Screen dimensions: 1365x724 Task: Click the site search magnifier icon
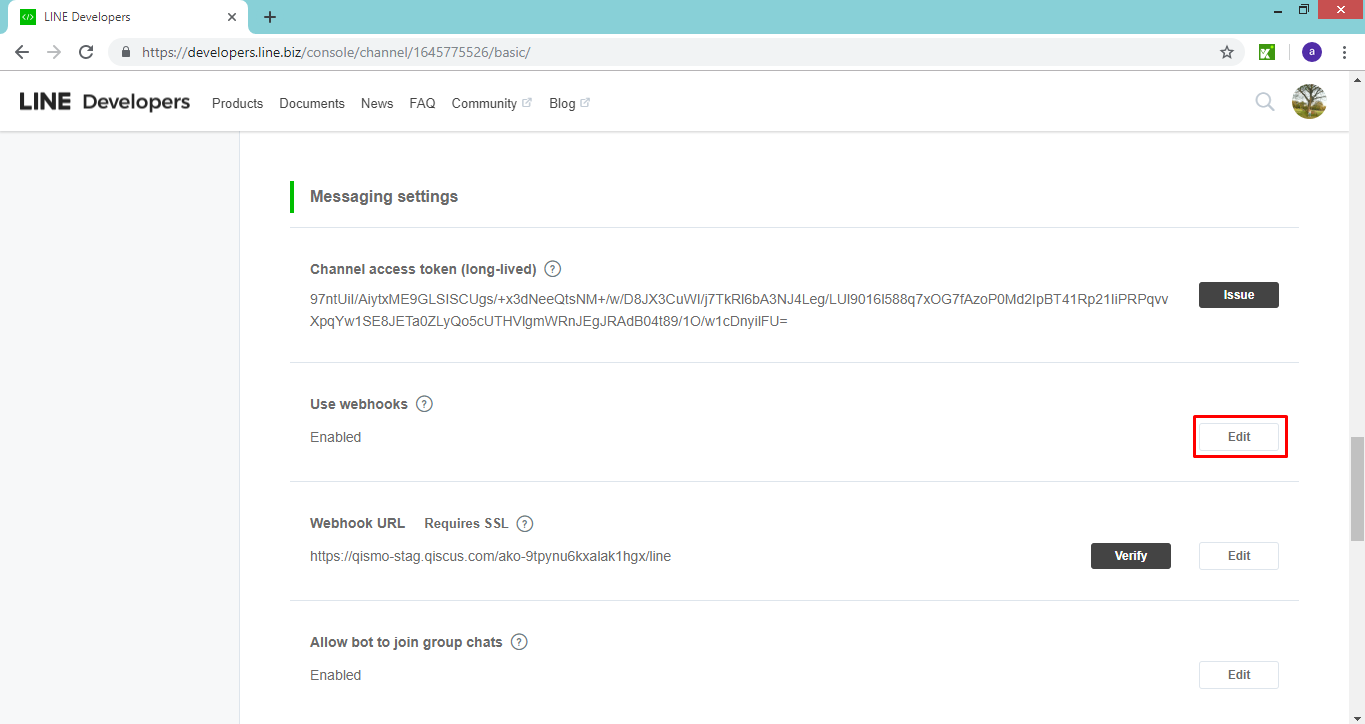(x=1265, y=102)
